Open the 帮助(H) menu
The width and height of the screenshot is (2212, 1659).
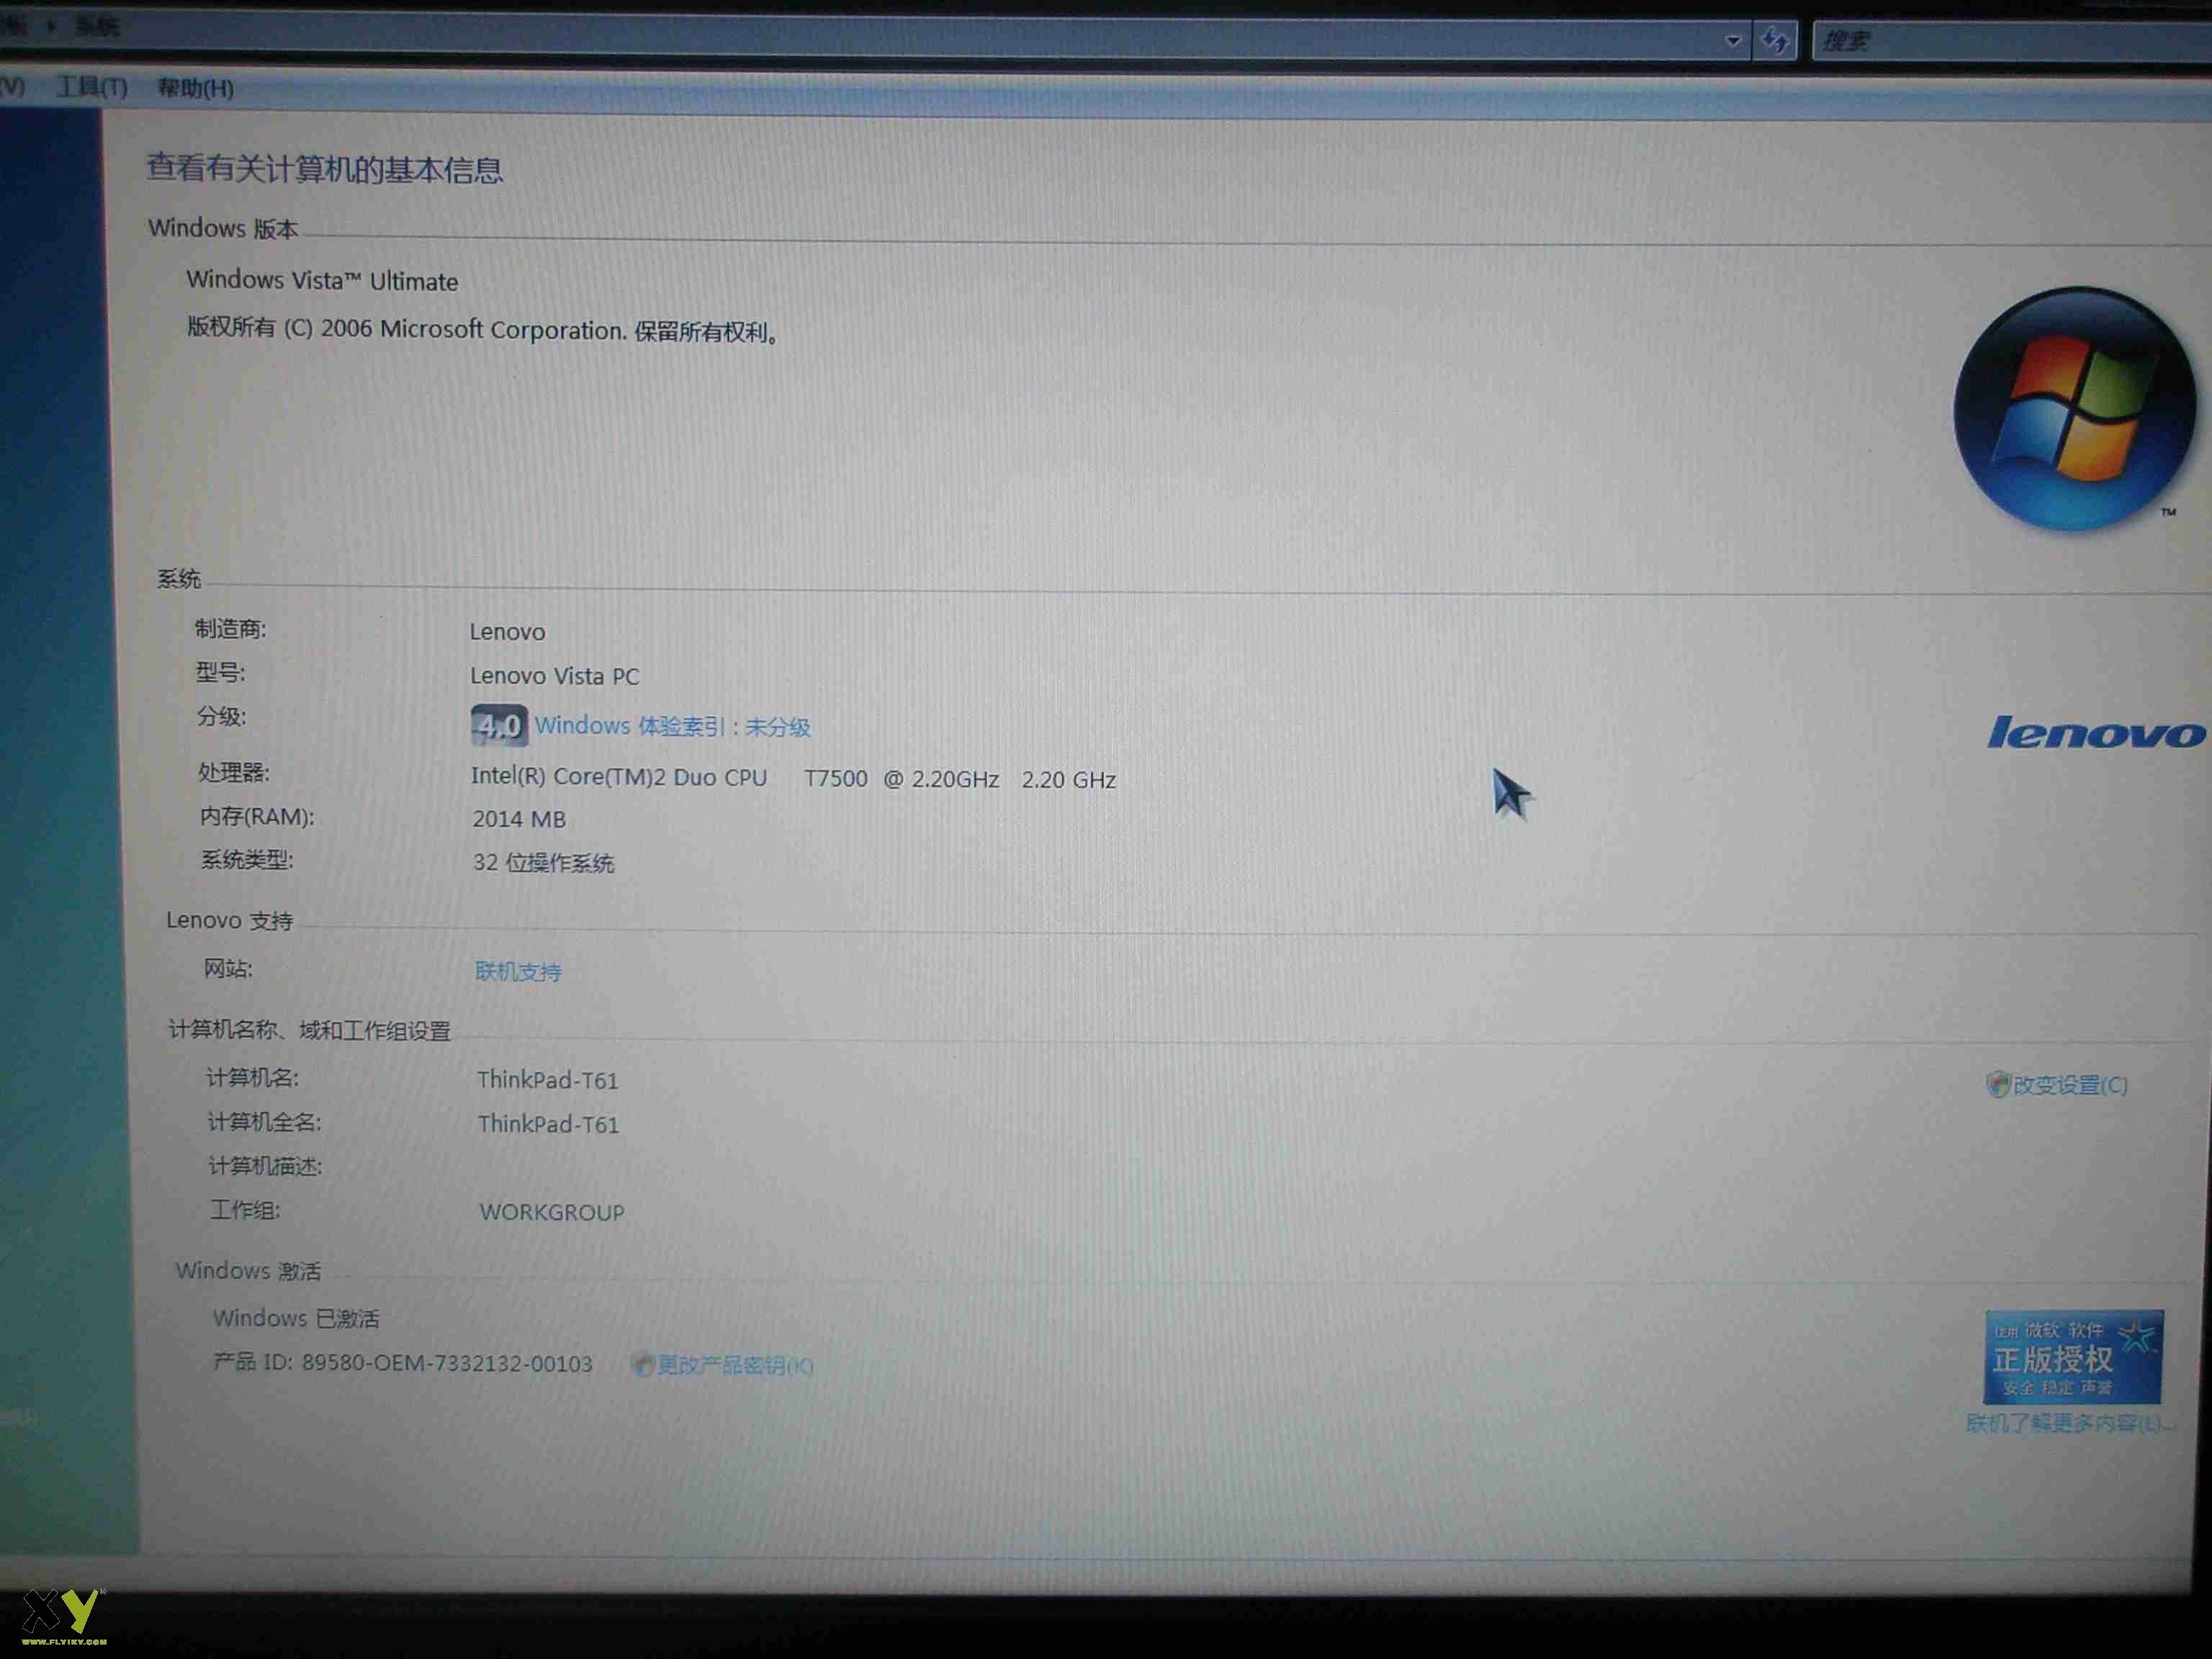[196, 89]
